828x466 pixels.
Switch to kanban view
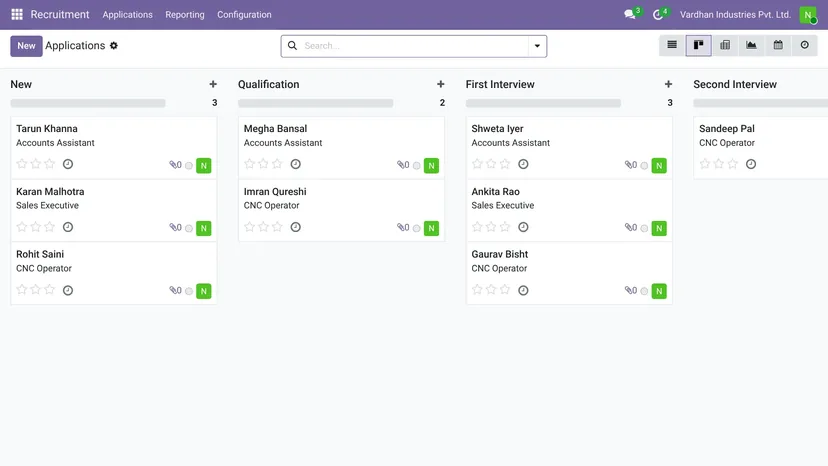699,45
